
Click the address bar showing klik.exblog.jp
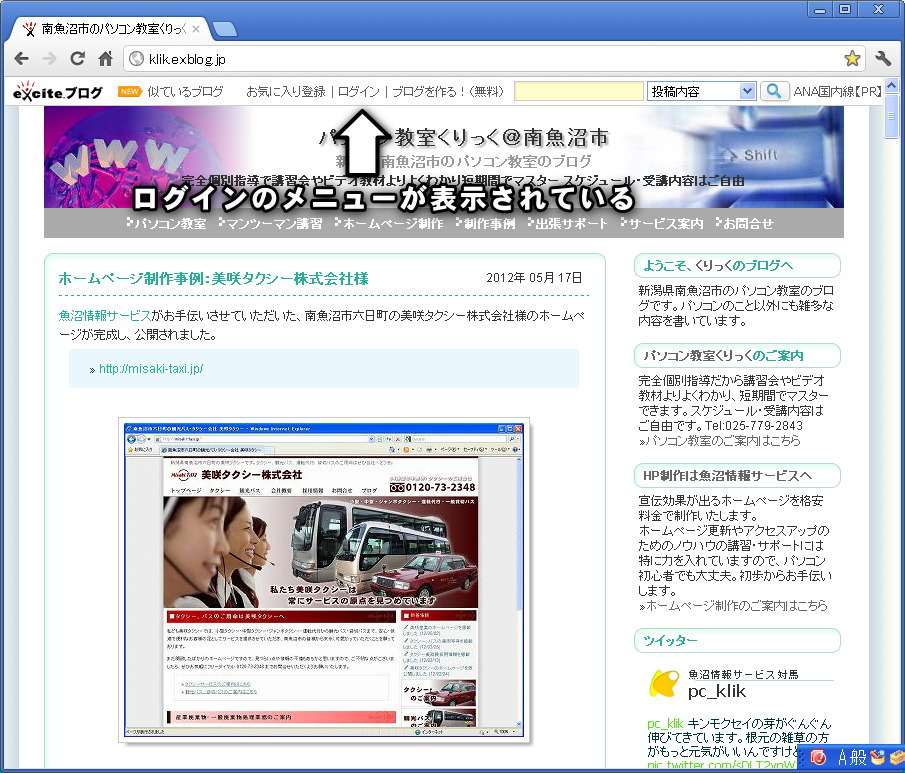click(x=493, y=58)
